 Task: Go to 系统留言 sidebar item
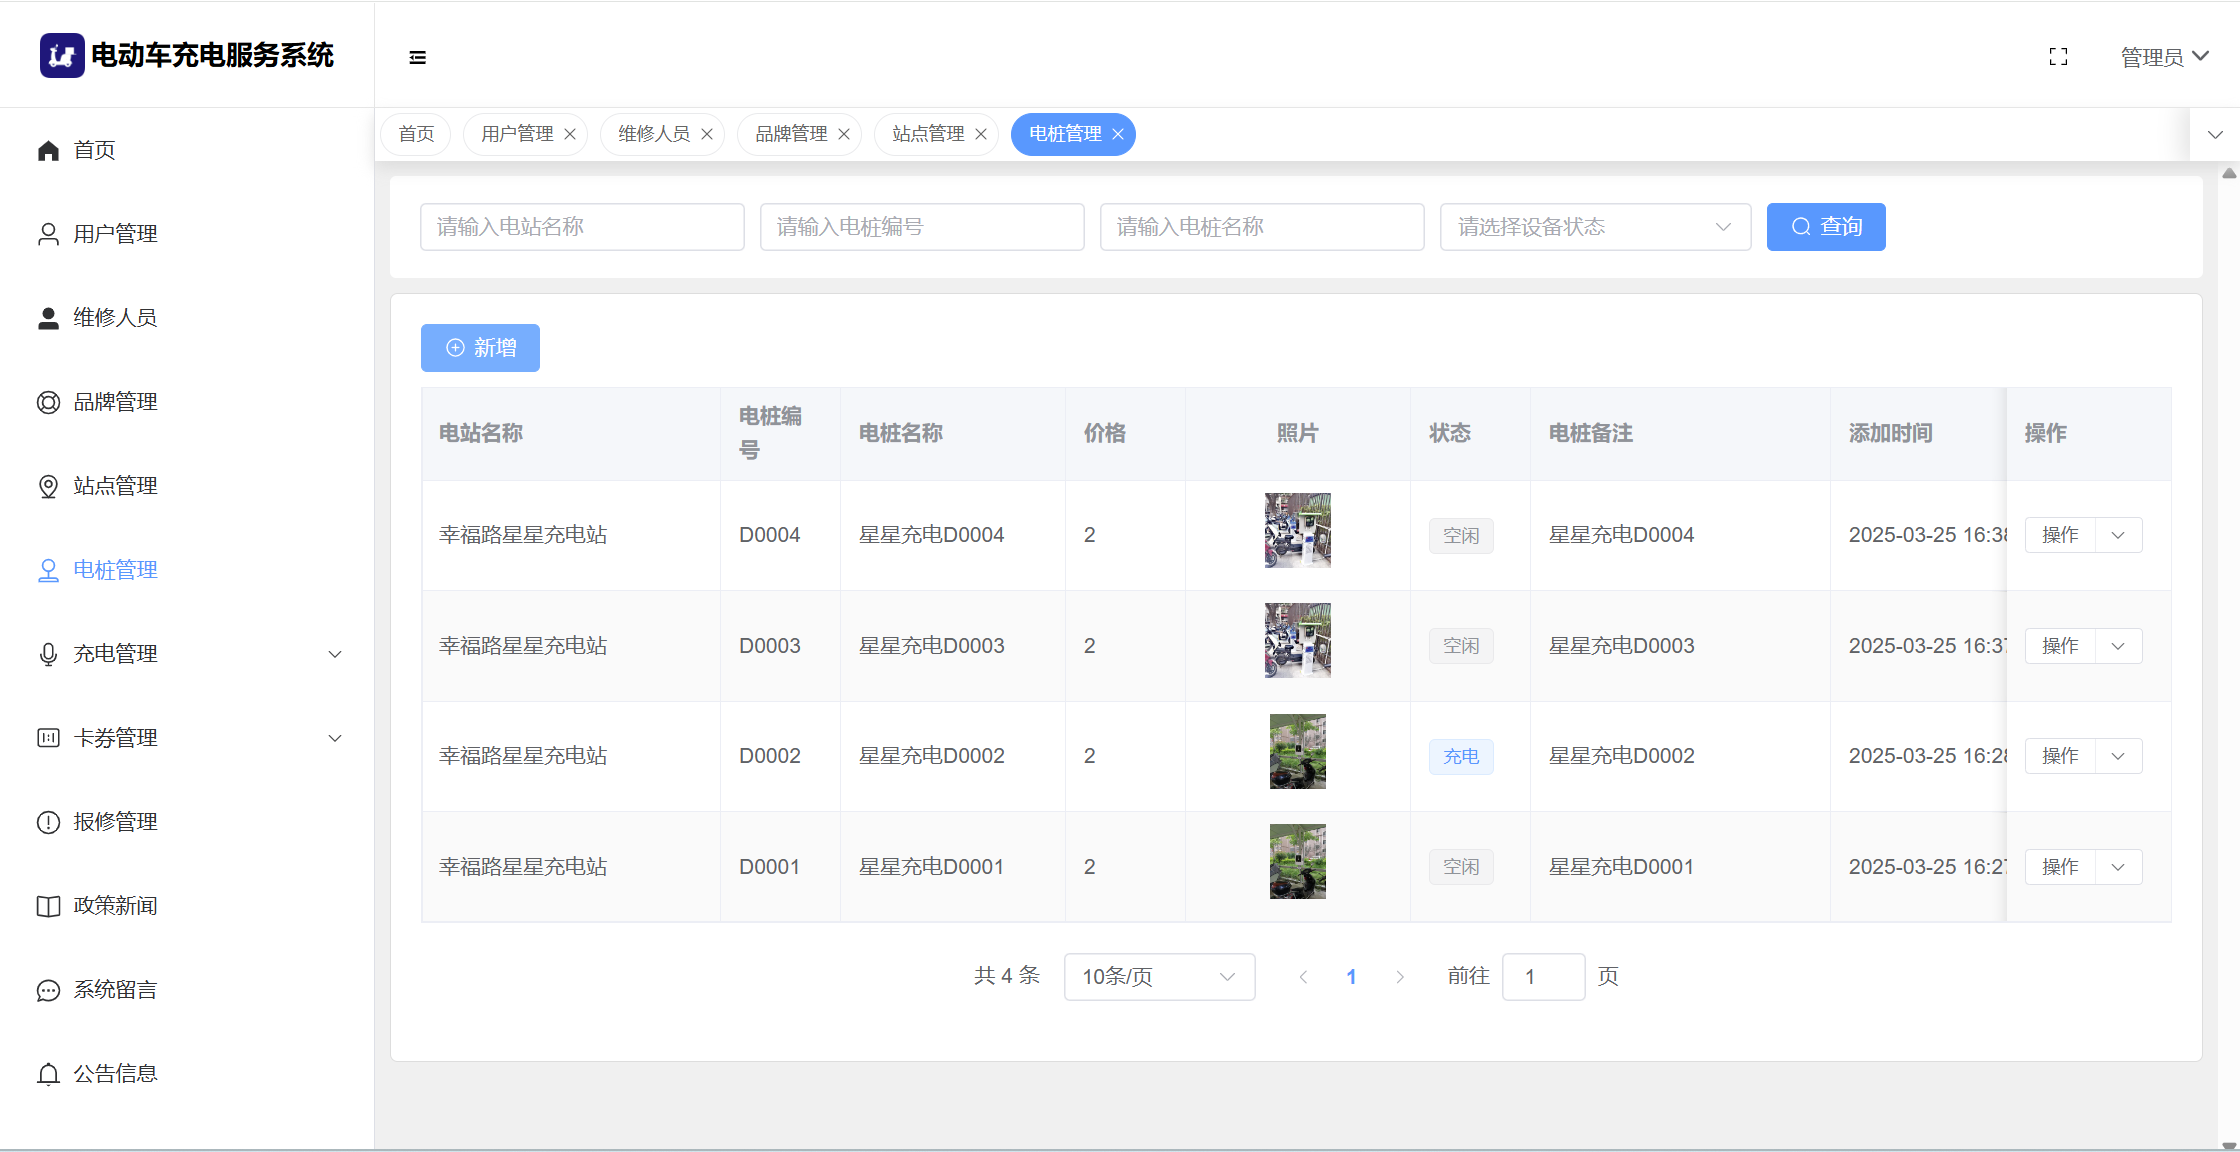(115, 990)
